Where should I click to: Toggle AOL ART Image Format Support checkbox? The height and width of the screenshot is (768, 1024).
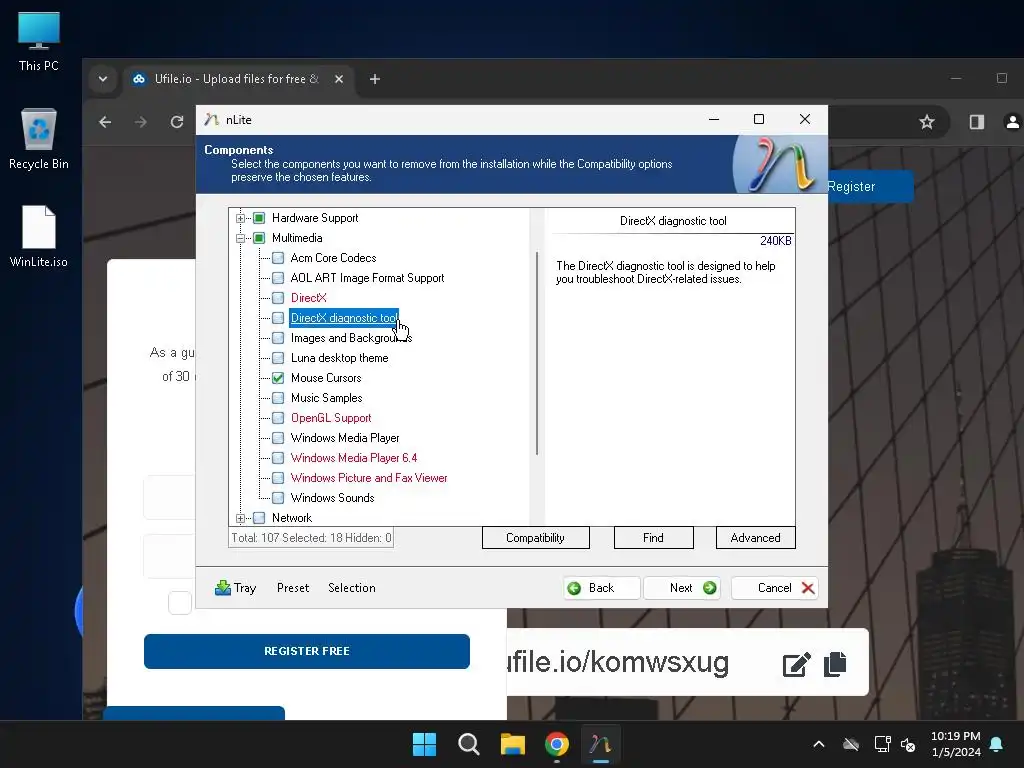pos(278,278)
